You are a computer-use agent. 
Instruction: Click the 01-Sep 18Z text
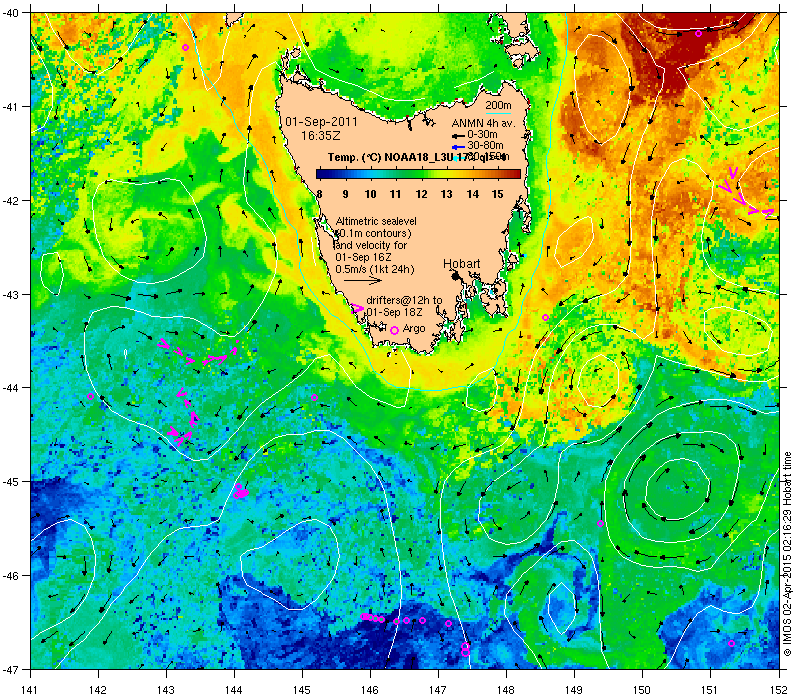394,312
